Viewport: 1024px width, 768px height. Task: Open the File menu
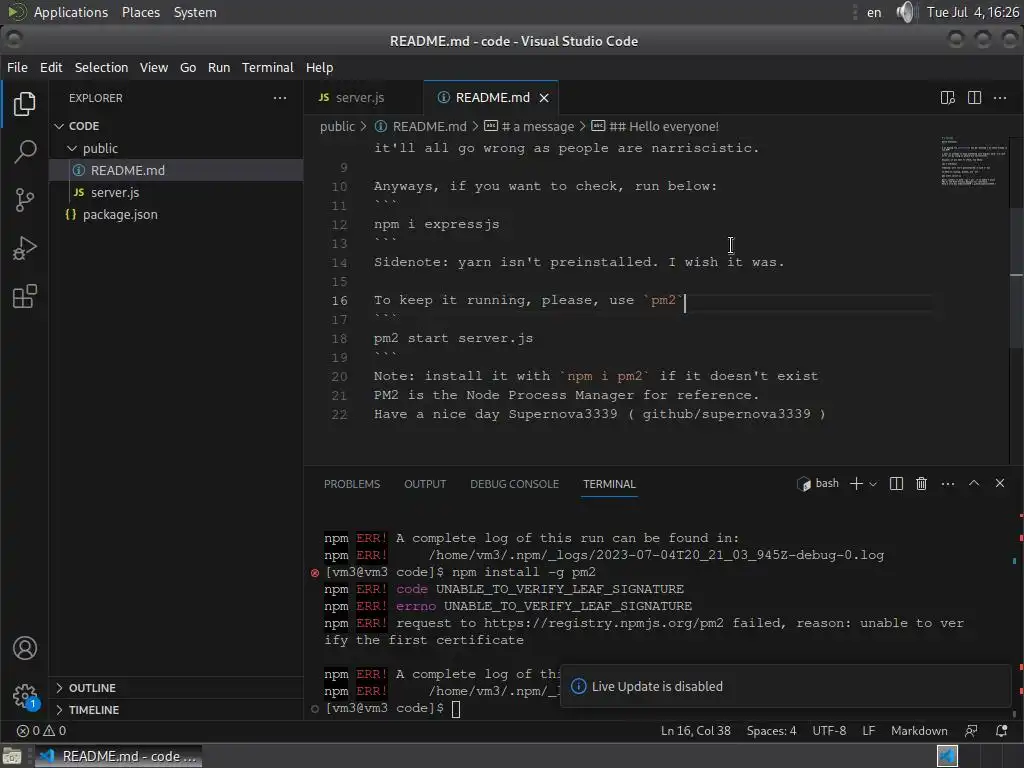tap(17, 67)
